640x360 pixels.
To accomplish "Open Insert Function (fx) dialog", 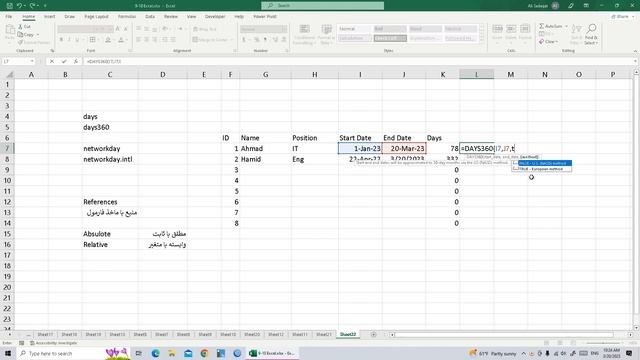I will (x=76, y=61).
